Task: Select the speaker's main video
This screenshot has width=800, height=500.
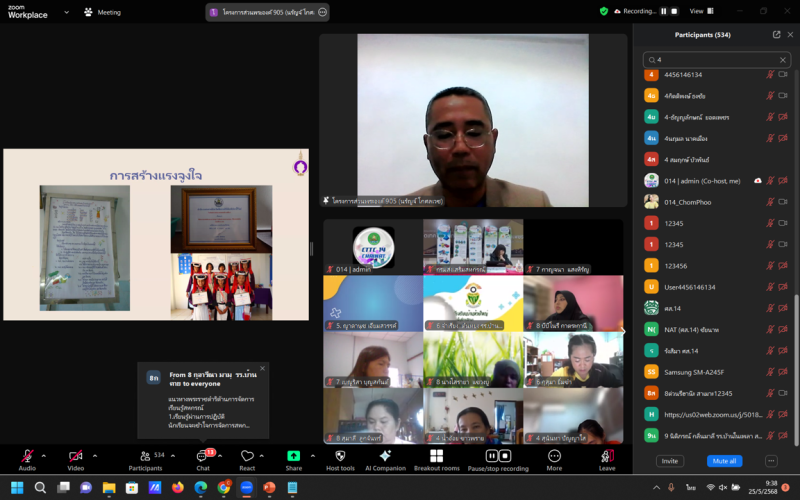Action: 473,120
